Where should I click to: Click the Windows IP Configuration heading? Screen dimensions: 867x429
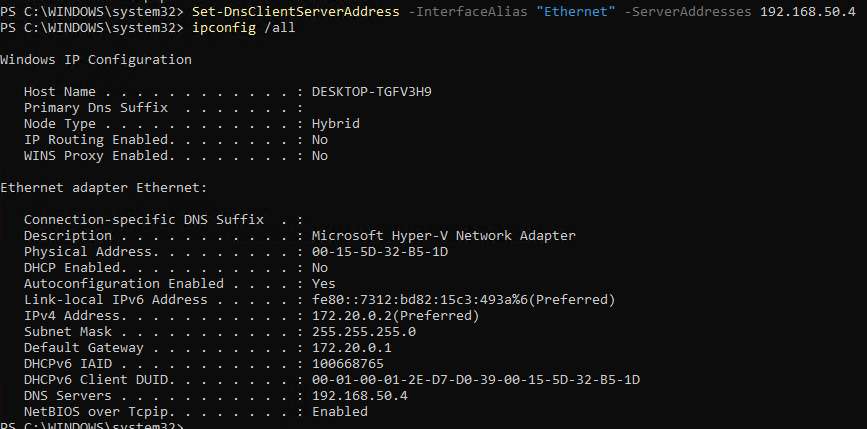96,60
